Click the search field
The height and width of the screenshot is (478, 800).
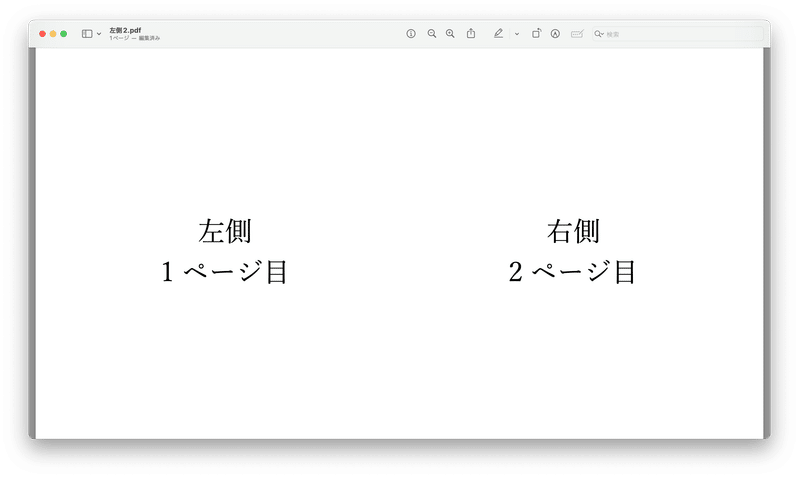[x=678, y=34]
